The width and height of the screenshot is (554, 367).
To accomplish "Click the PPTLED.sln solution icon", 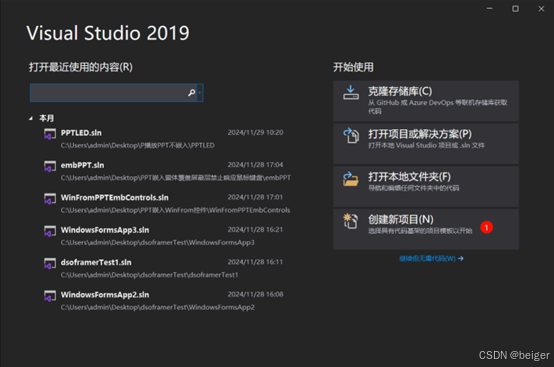I will [x=50, y=134].
